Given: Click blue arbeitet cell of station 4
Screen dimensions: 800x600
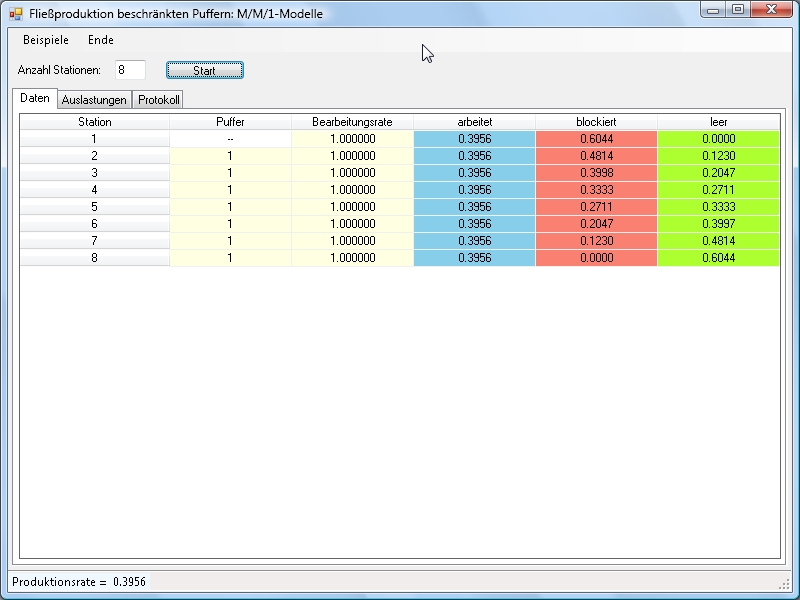Looking at the screenshot, I should 474,190.
